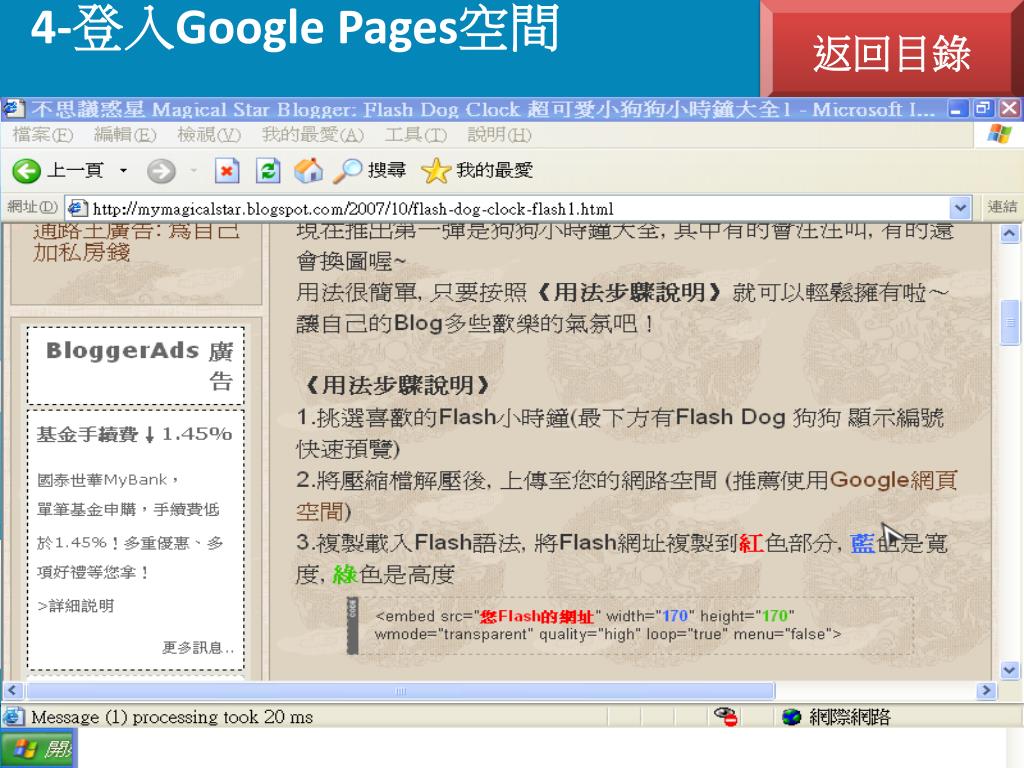The width and height of the screenshot is (1024, 768).
Task: Click the privacy report eye icon in status bar
Action: point(726,717)
